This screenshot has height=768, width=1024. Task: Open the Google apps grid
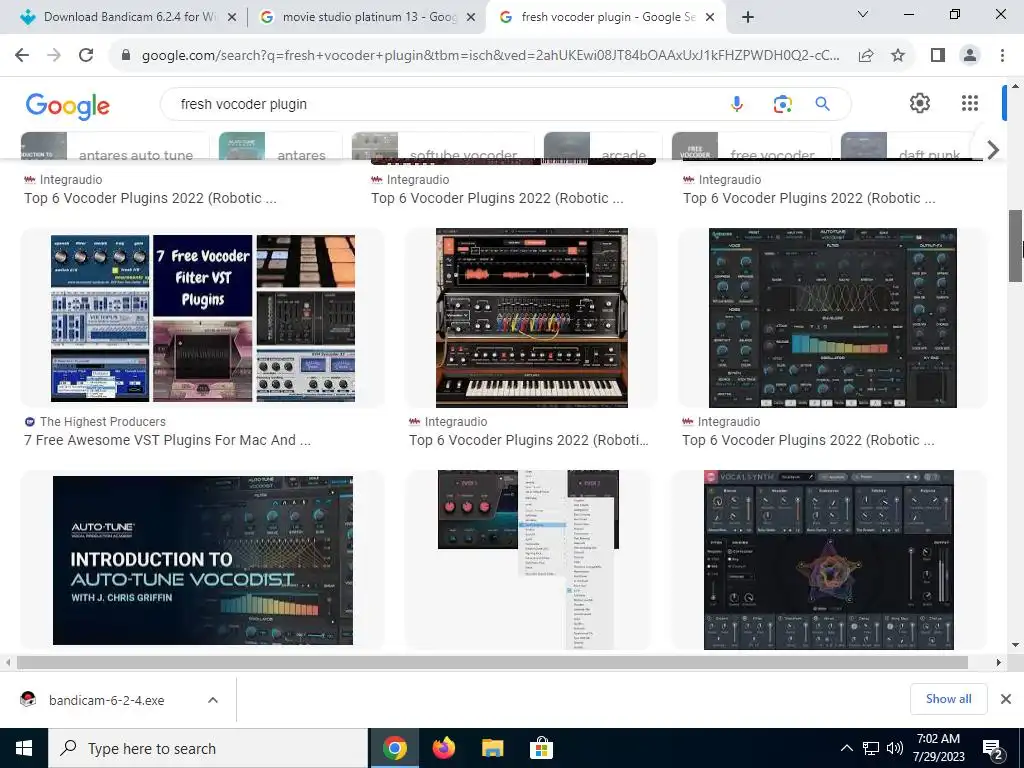[x=970, y=103]
